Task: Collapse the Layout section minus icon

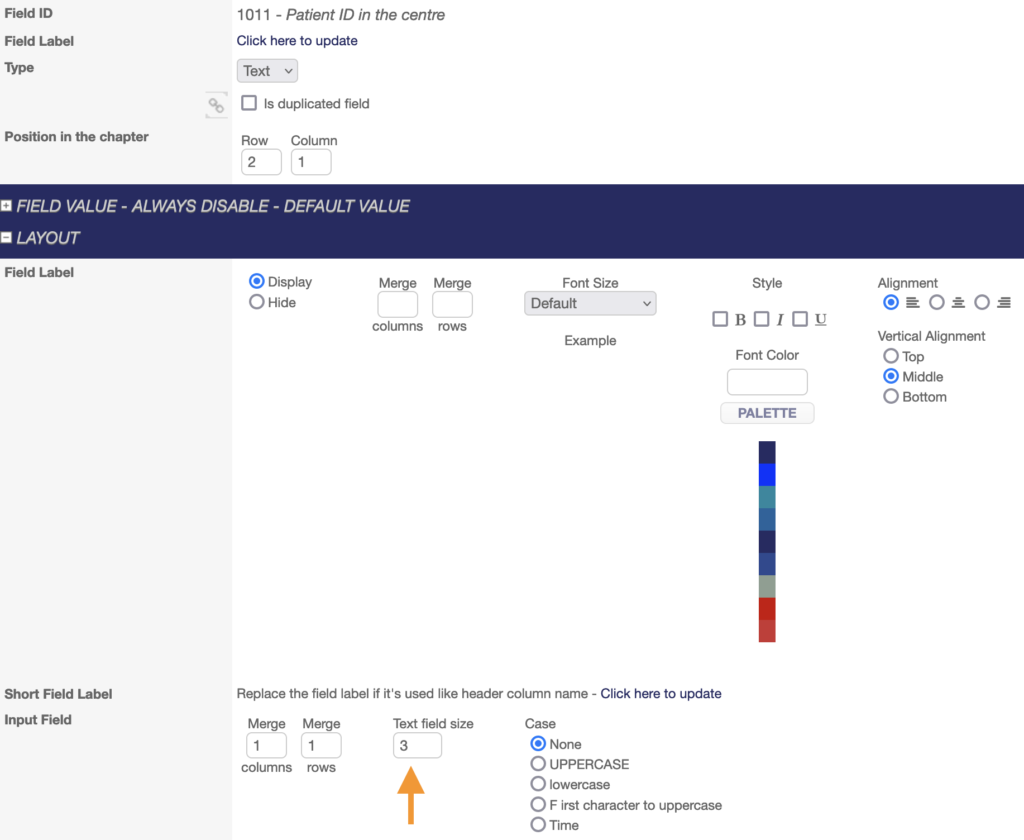Action: coord(7,238)
